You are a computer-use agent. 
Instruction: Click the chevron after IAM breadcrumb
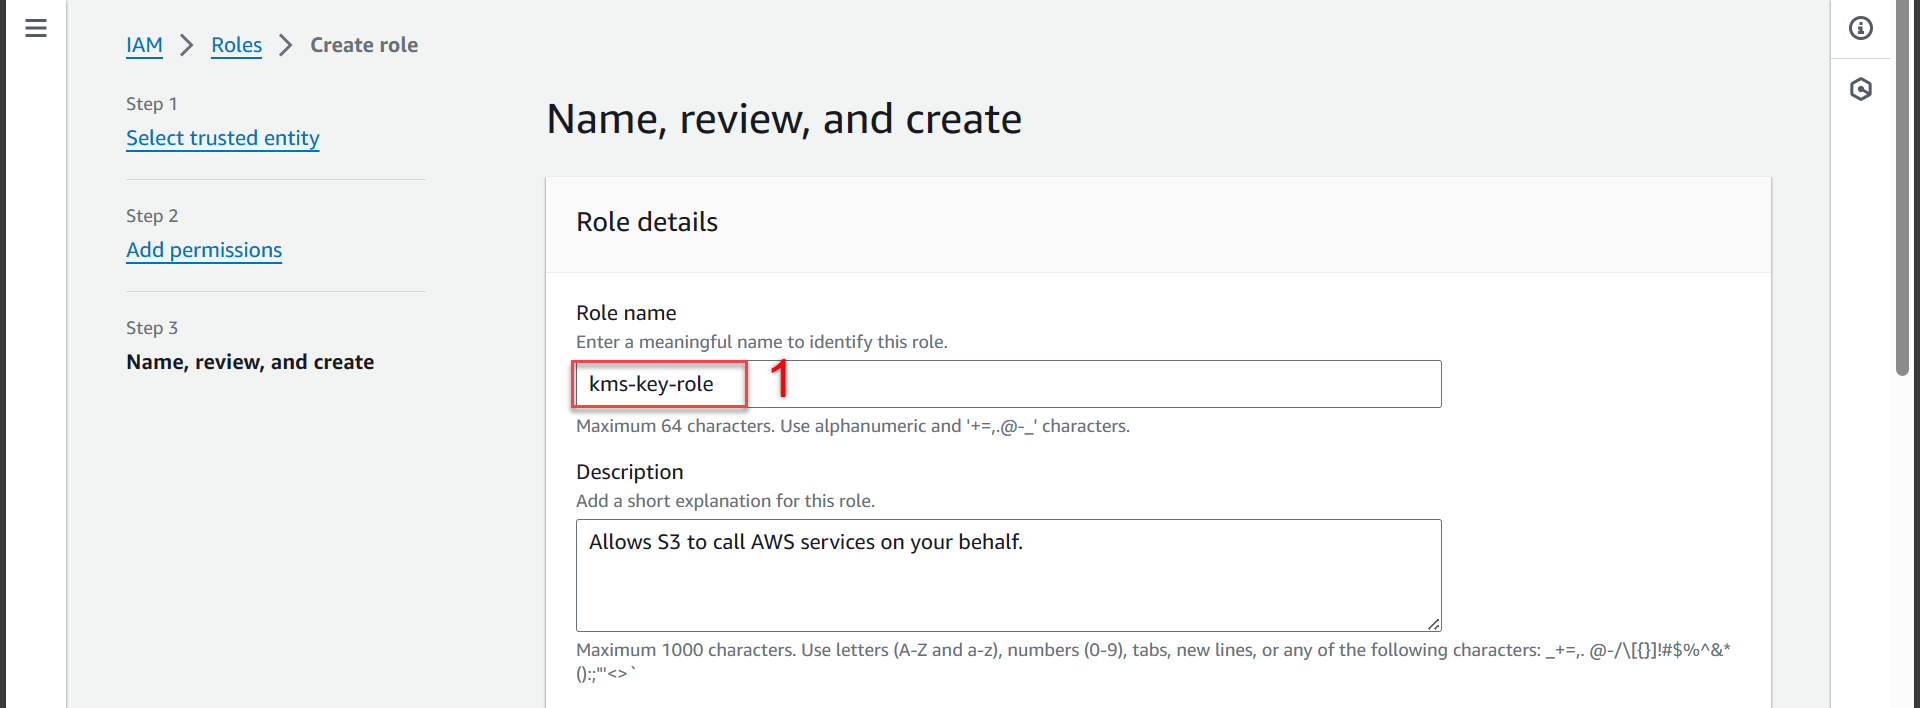[x=186, y=45]
